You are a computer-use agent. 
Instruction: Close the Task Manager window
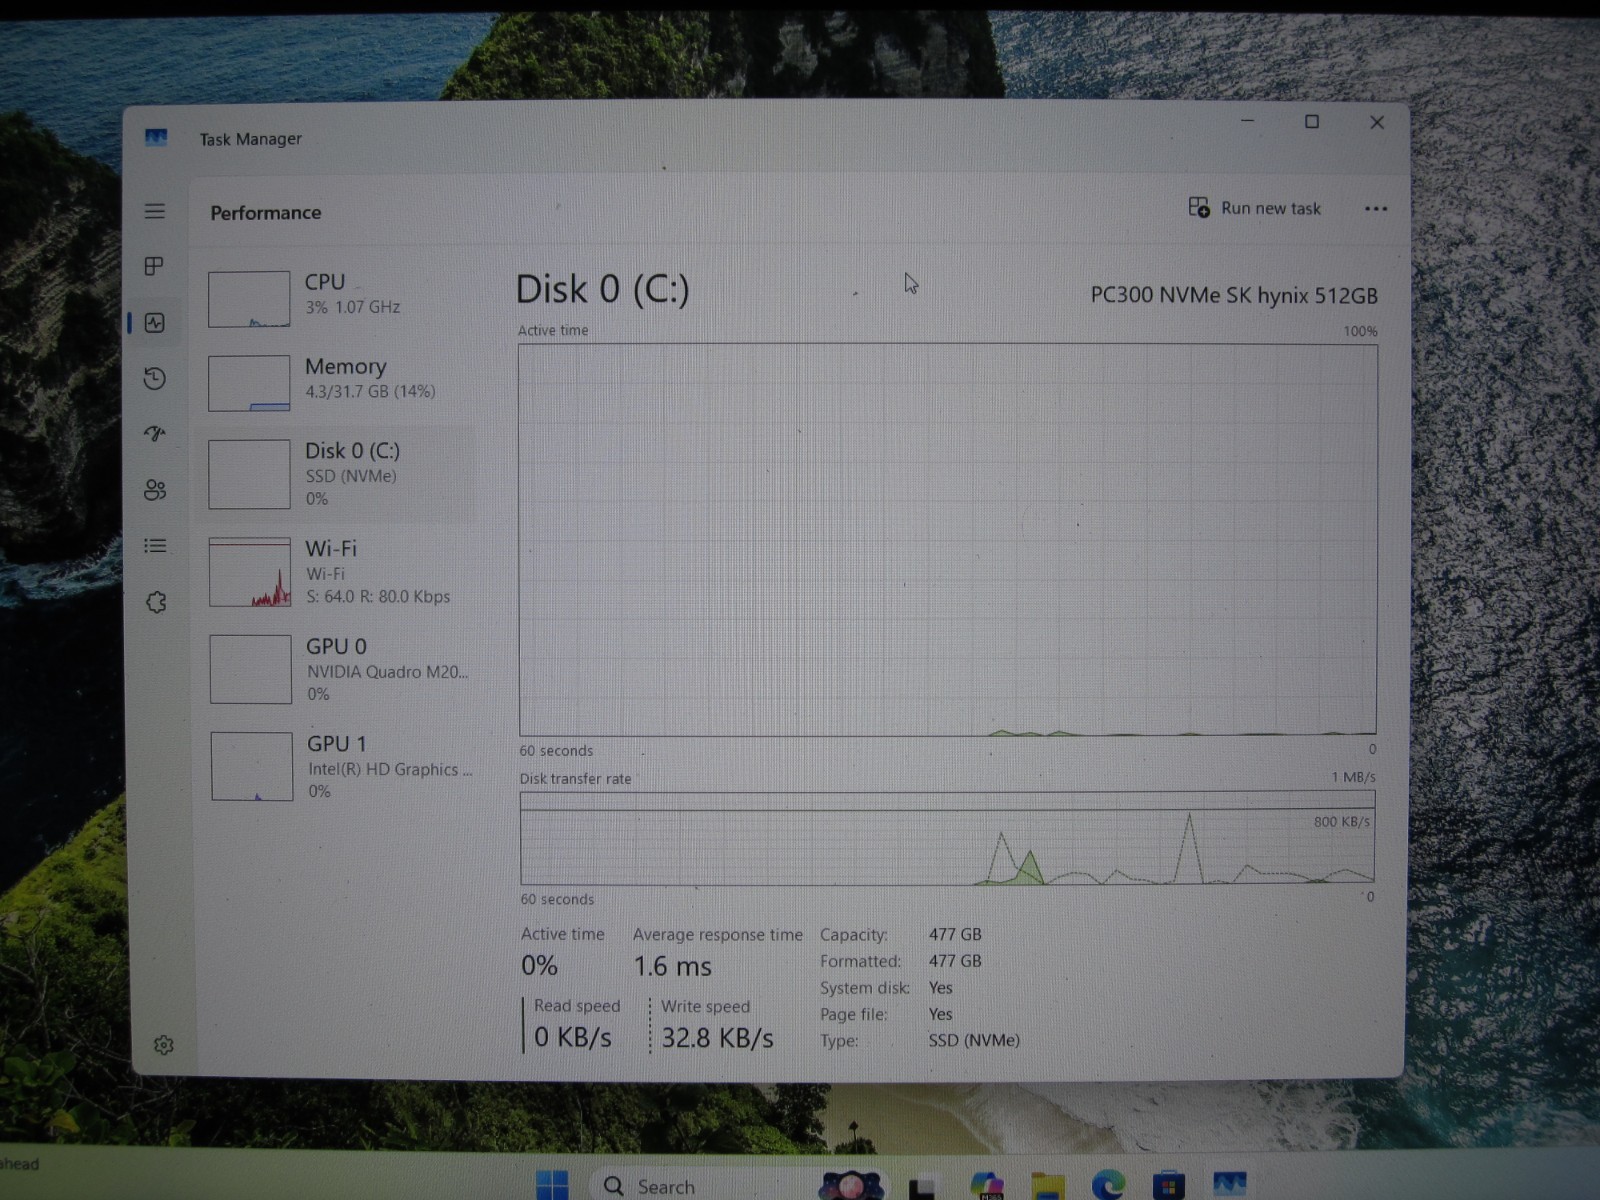pos(1377,122)
